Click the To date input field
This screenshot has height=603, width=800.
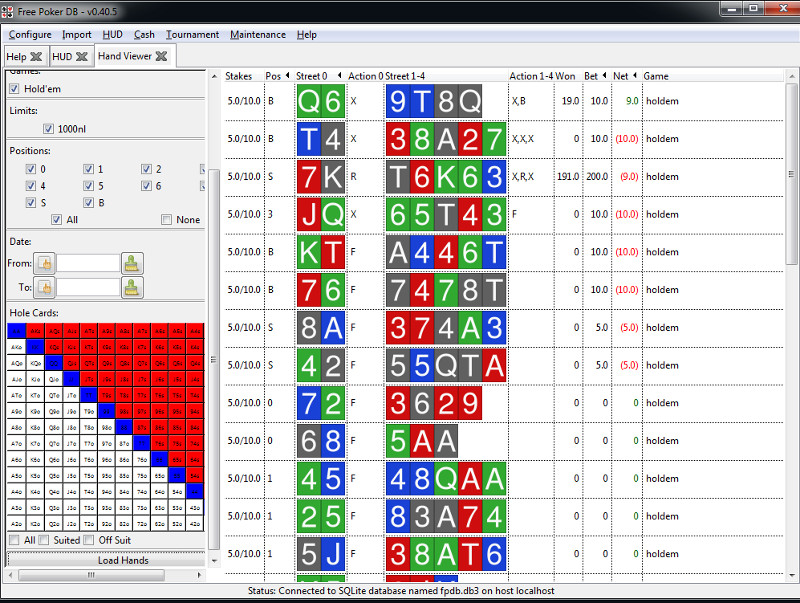(88, 287)
